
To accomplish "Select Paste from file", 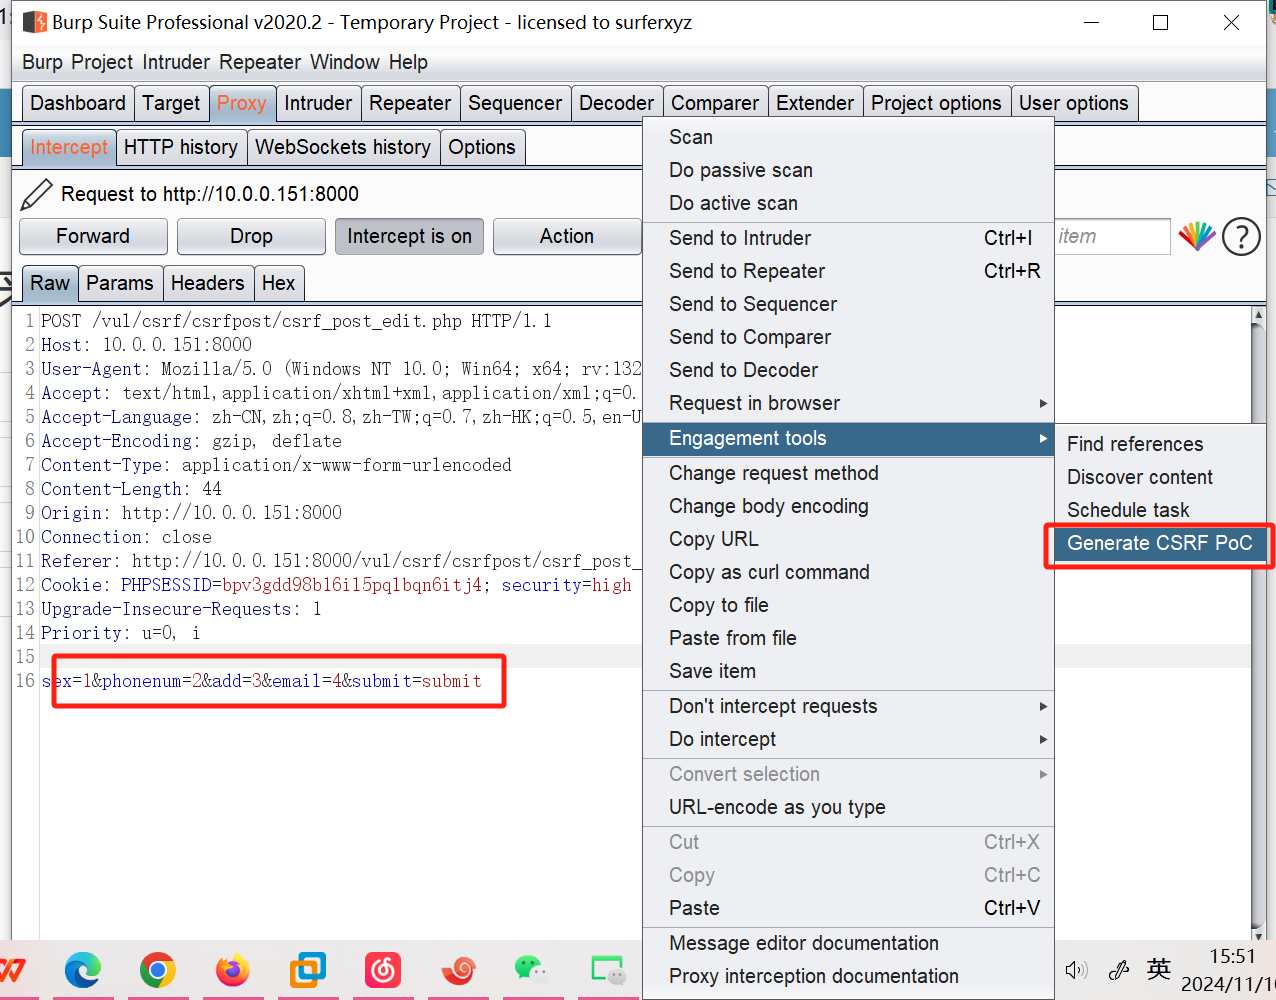I will tap(848, 638).
